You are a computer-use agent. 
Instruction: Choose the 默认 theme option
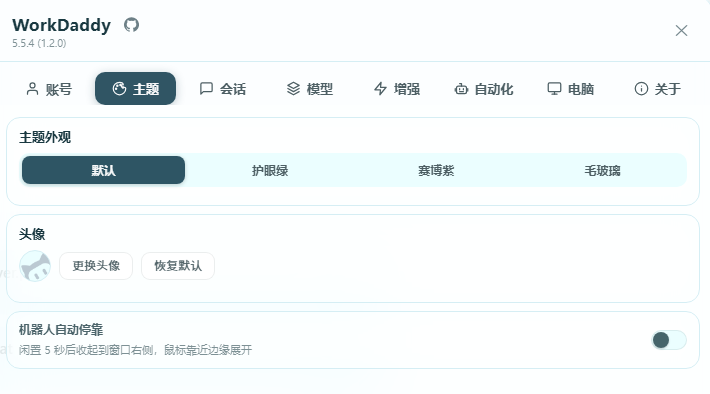(103, 170)
